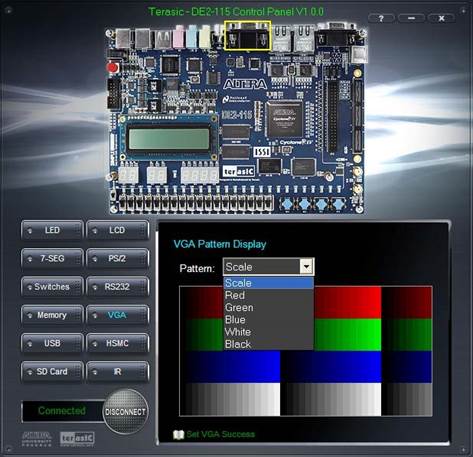The image size is (473, 457).
Task: Click the bright red bar in preview
Action: 347,302
